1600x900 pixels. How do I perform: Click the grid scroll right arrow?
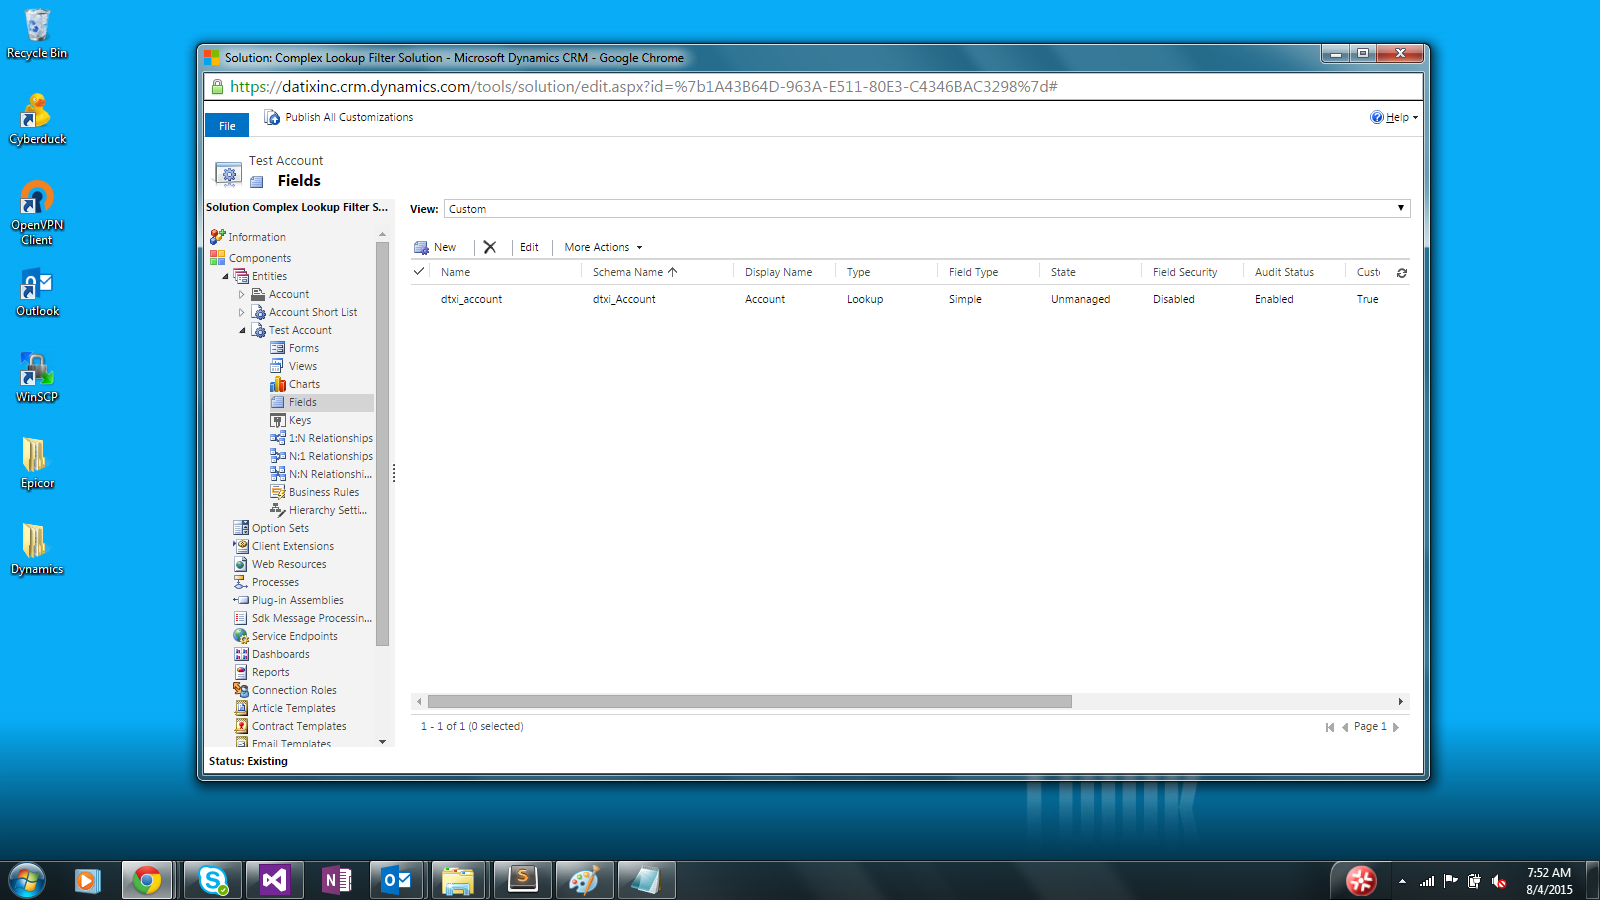[1401, 701]
